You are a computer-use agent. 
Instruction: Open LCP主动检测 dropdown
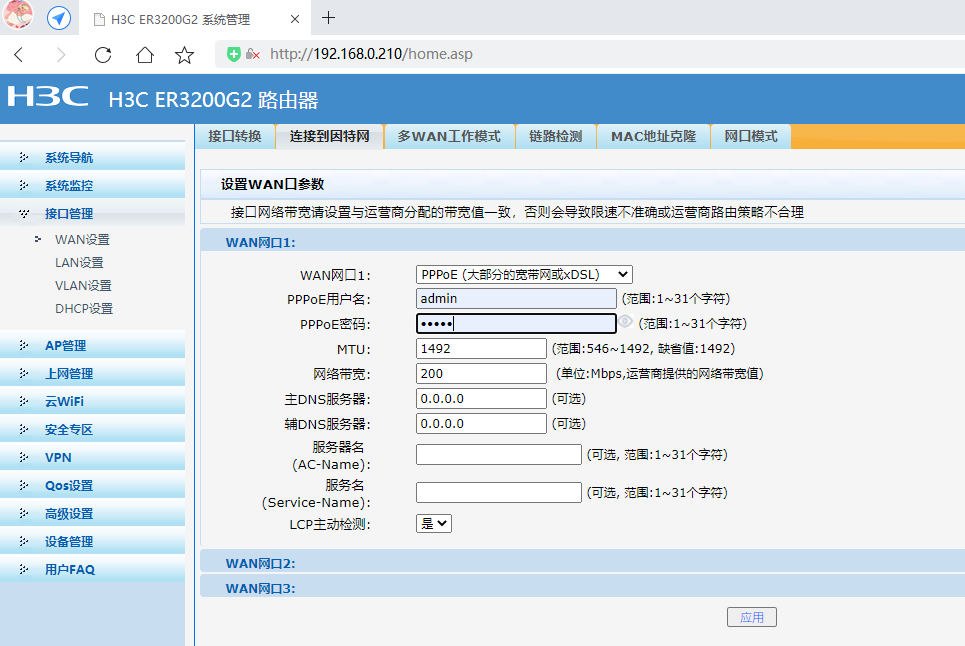coord(434,524)
